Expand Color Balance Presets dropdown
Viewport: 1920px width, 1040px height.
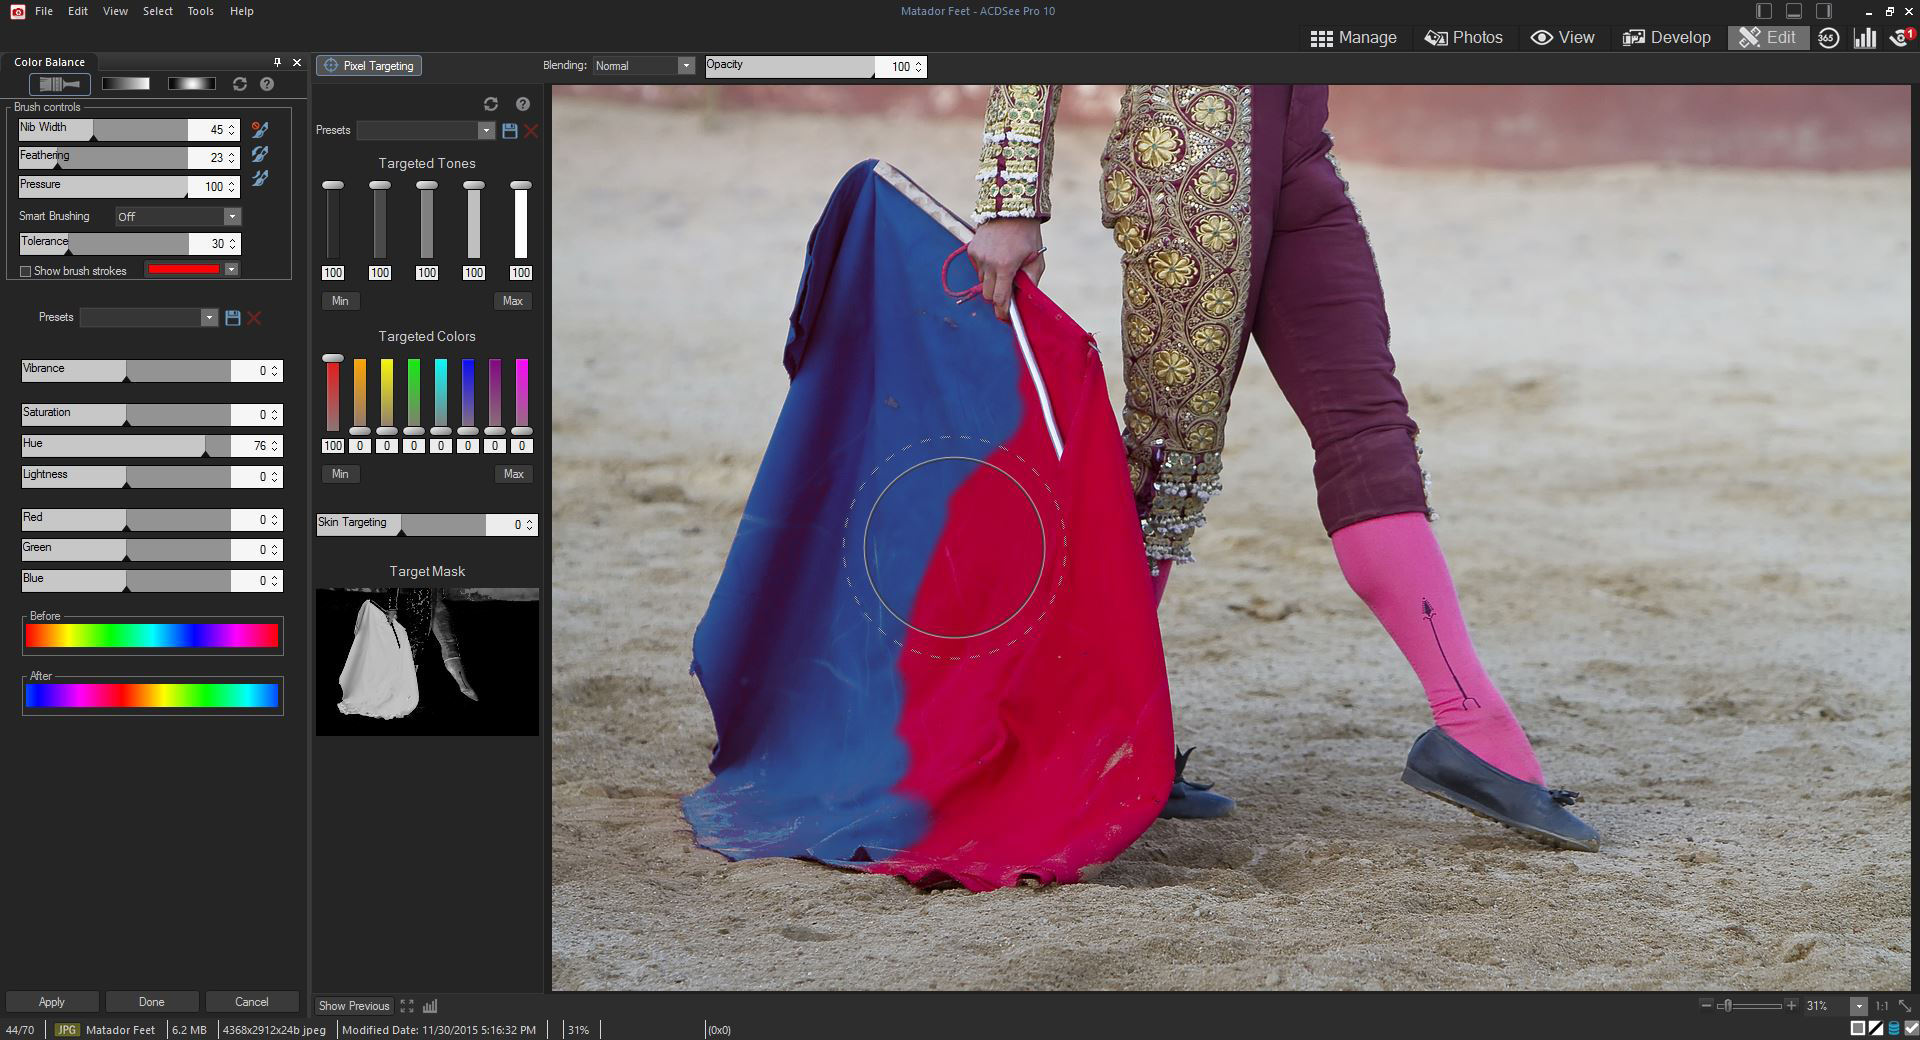point(209,318)
